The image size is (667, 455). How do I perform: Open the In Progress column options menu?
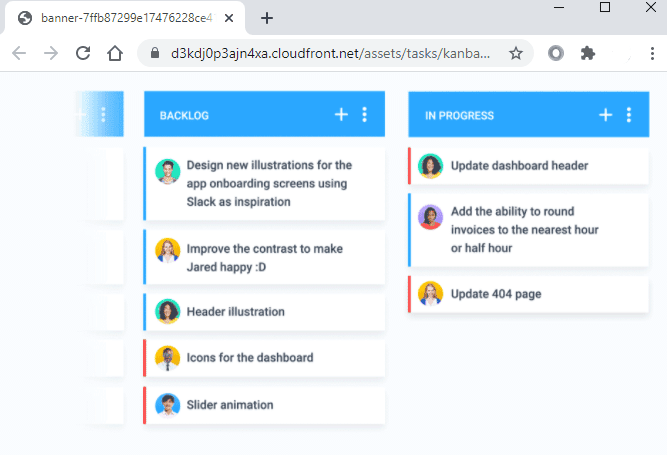[x=629, y=115]
